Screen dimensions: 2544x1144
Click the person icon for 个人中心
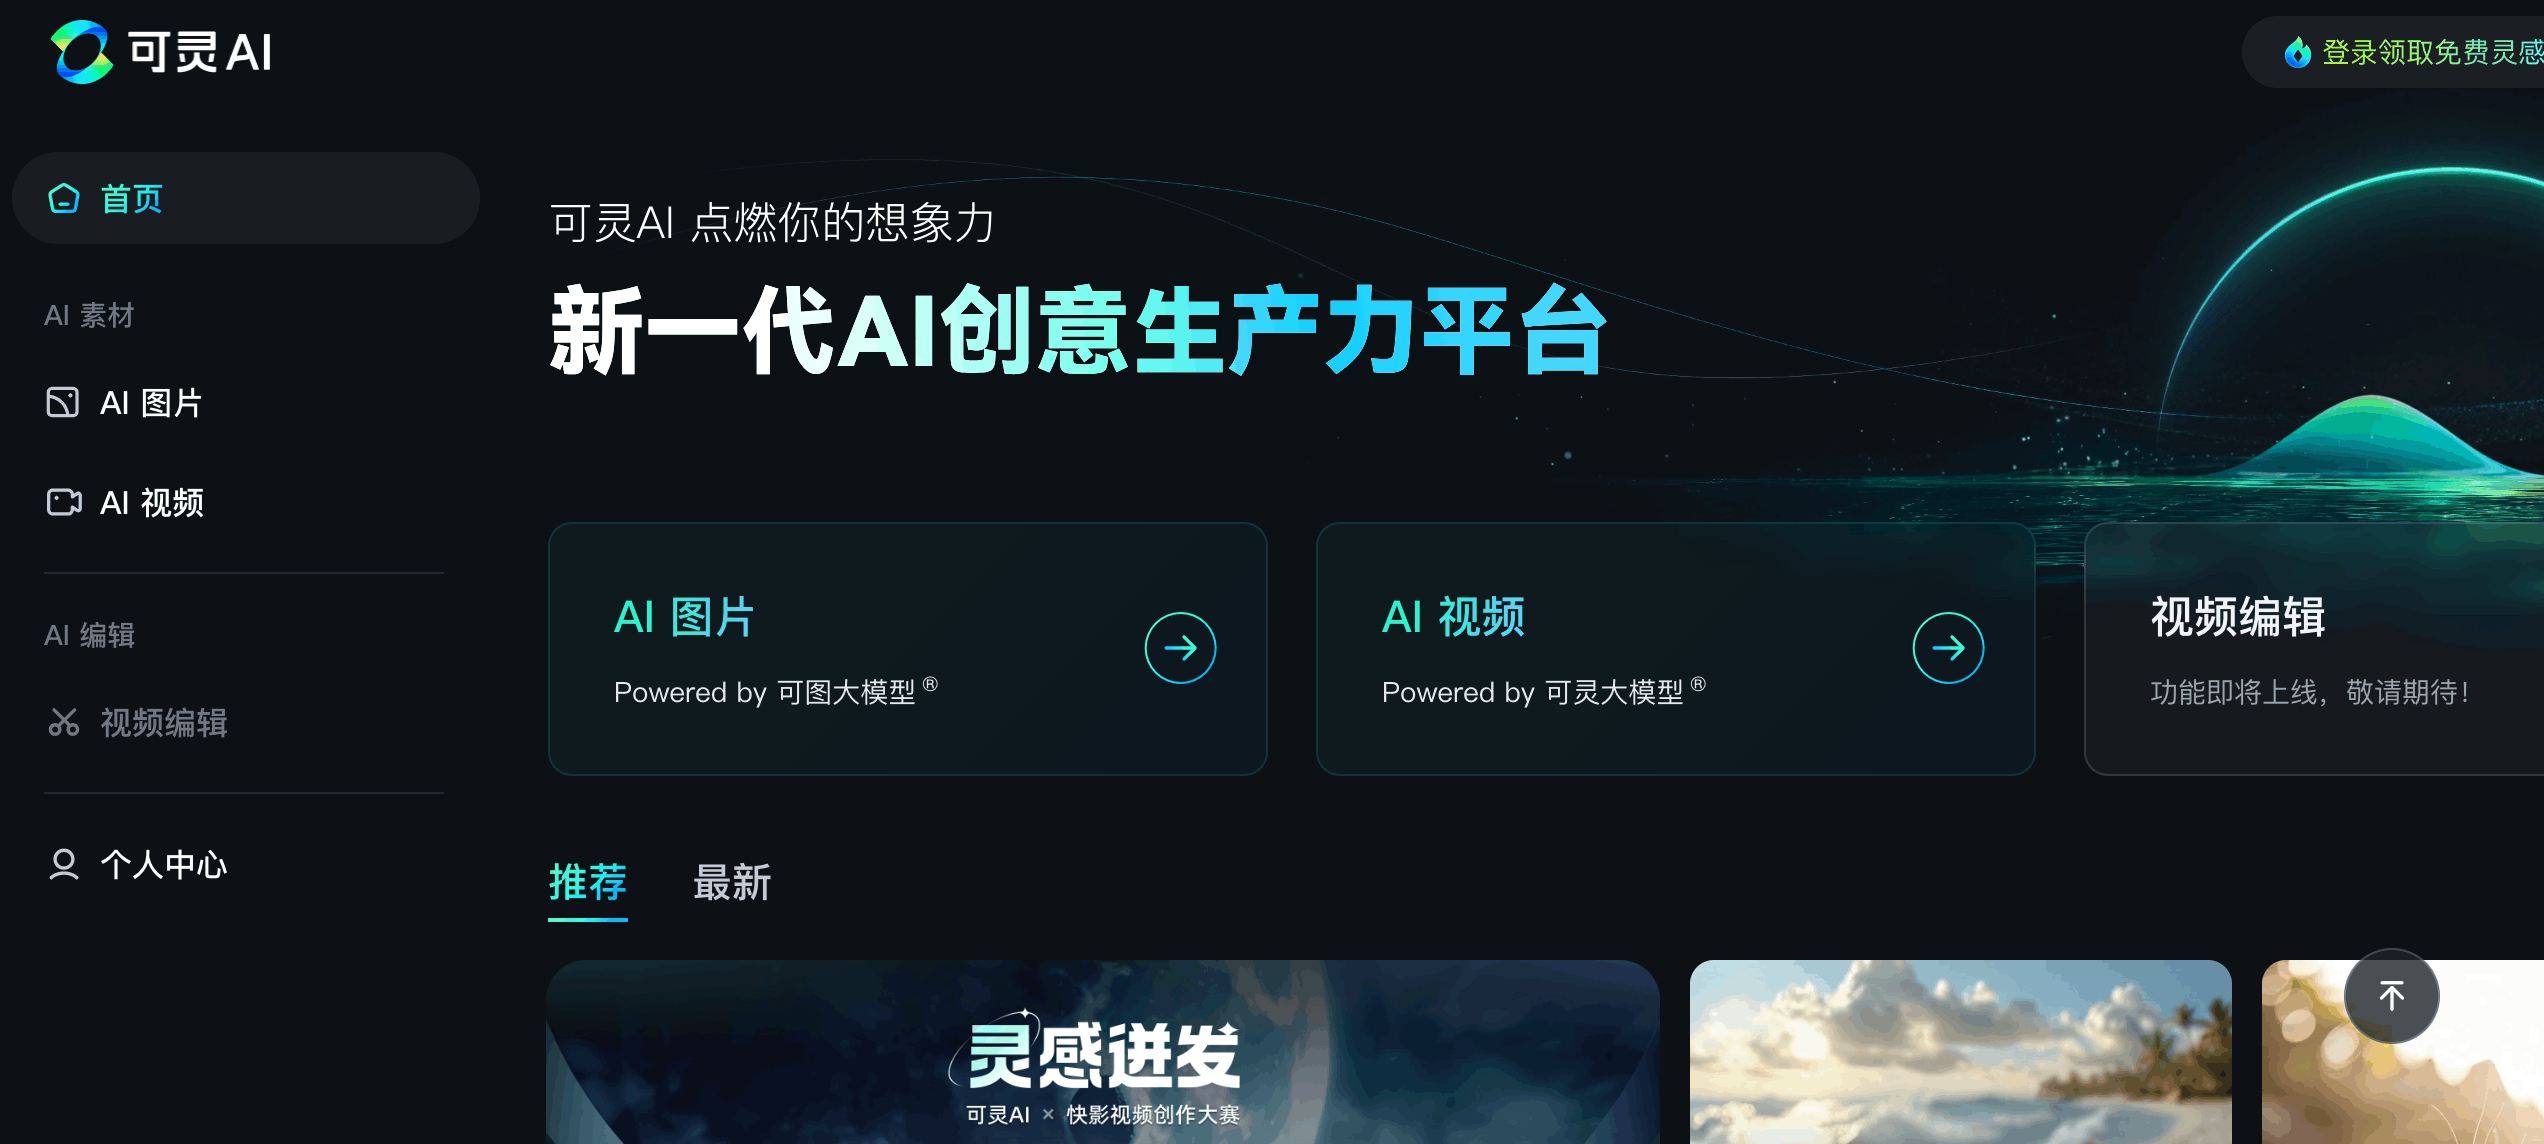pyautogui.click(x=64, y=864)
